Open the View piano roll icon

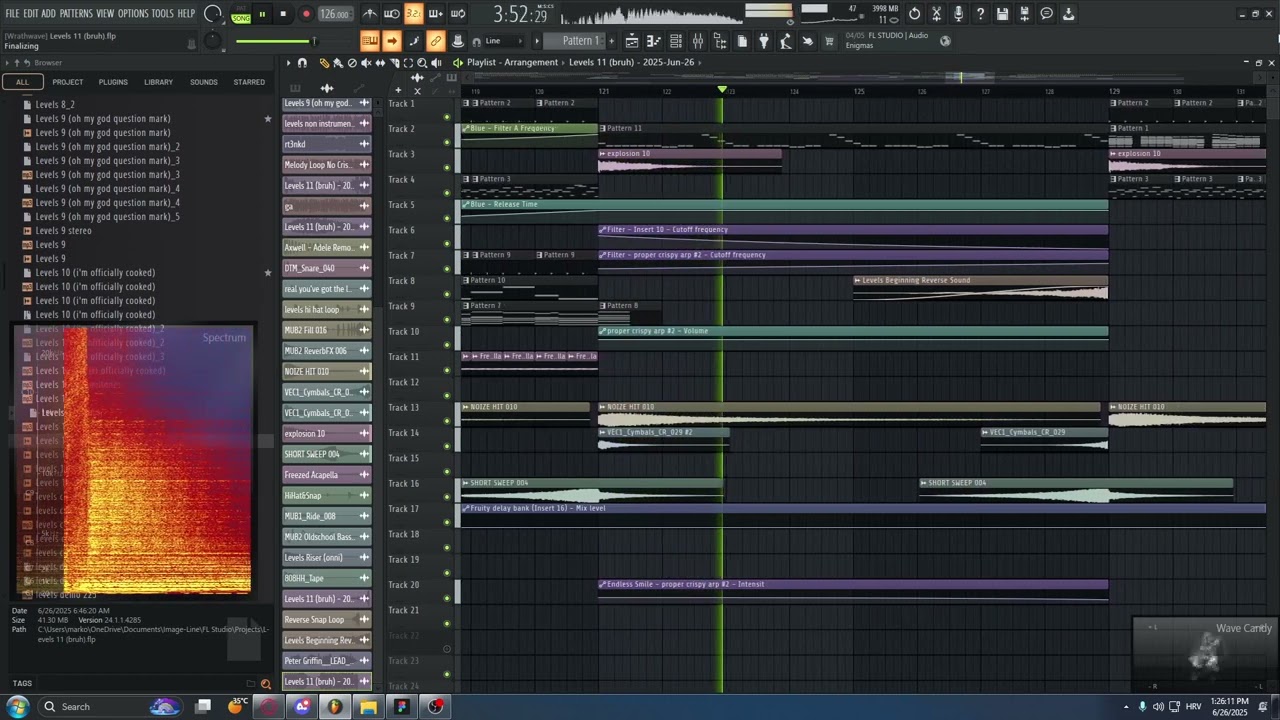654,41
